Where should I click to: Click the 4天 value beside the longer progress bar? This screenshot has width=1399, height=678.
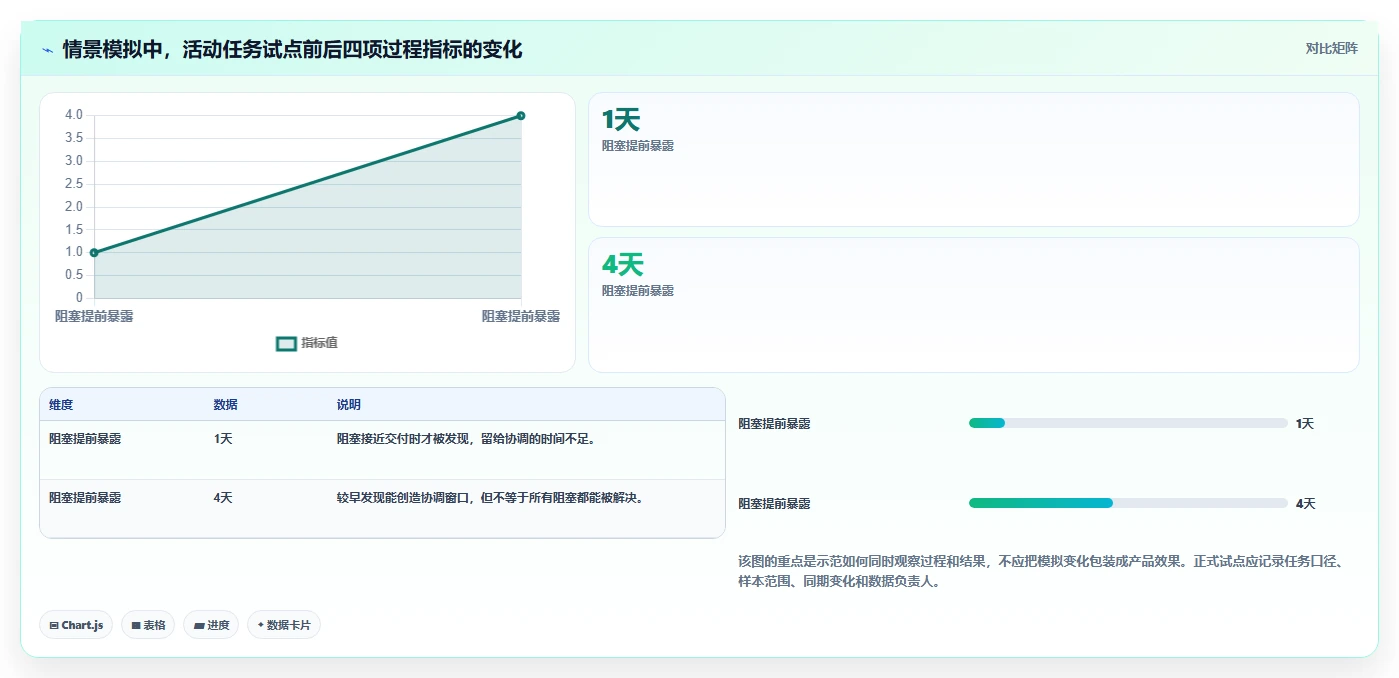coord(1306,504)
